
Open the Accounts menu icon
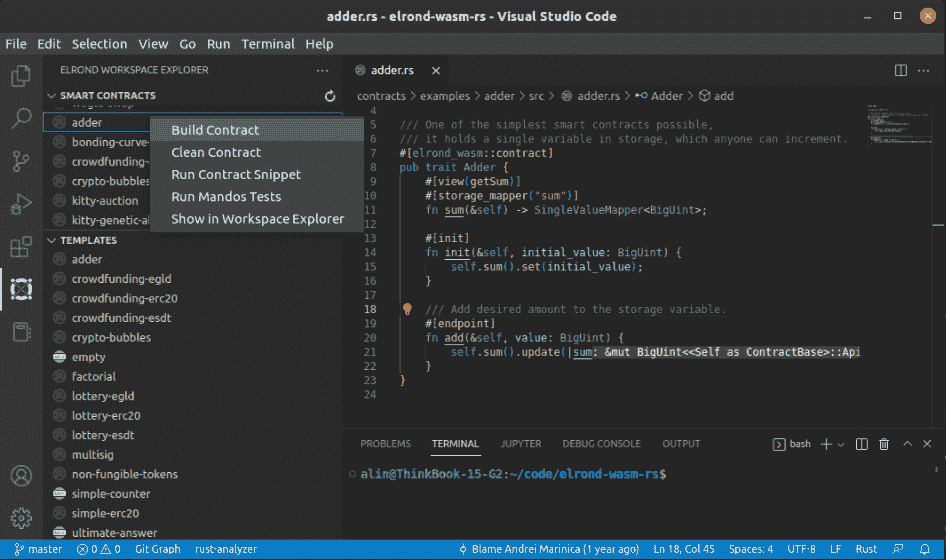[x=21, y=476]
